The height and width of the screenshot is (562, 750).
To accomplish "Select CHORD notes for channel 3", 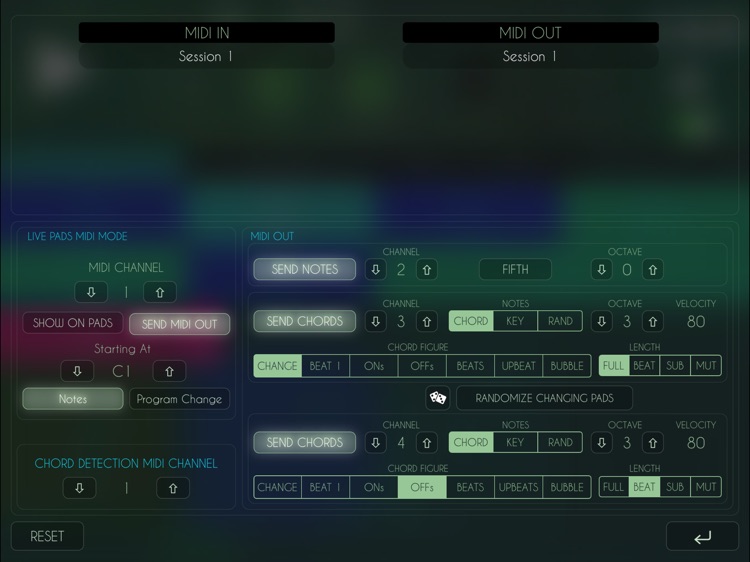I will 471,321.
